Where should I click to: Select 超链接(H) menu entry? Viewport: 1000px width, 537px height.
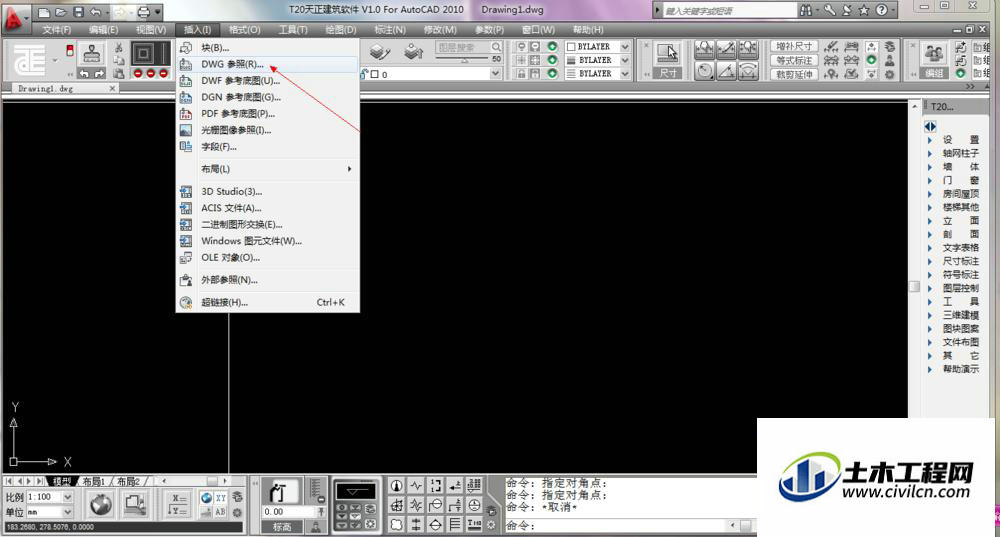point(268,302)
